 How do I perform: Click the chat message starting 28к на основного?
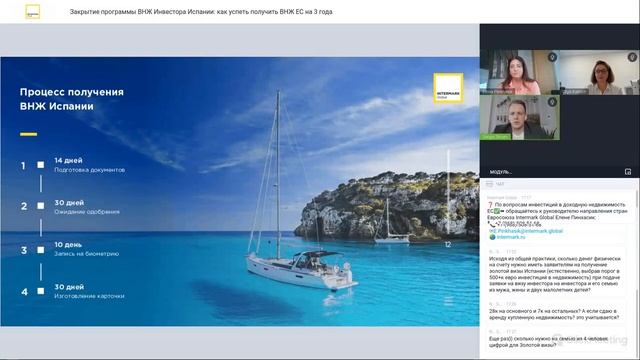pyautogui.click(x=554, y=314)
